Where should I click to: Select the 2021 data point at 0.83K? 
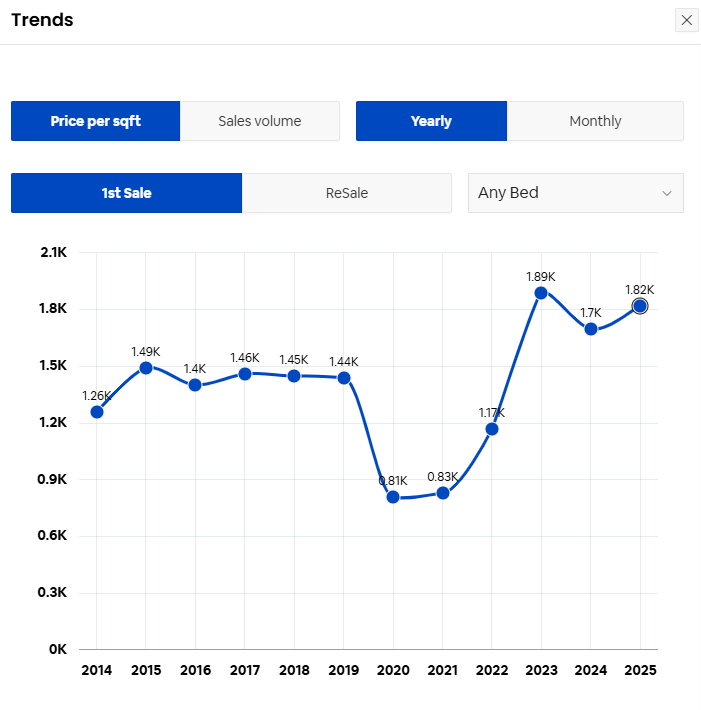(443, 493)
